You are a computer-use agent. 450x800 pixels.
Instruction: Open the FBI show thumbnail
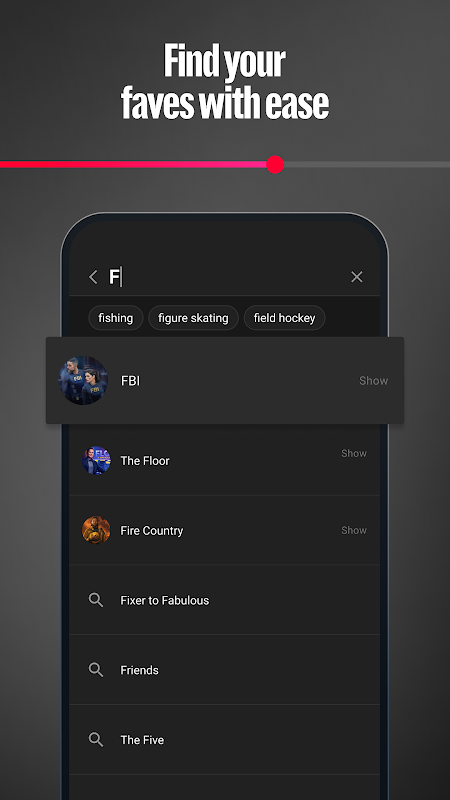[83, 381]
